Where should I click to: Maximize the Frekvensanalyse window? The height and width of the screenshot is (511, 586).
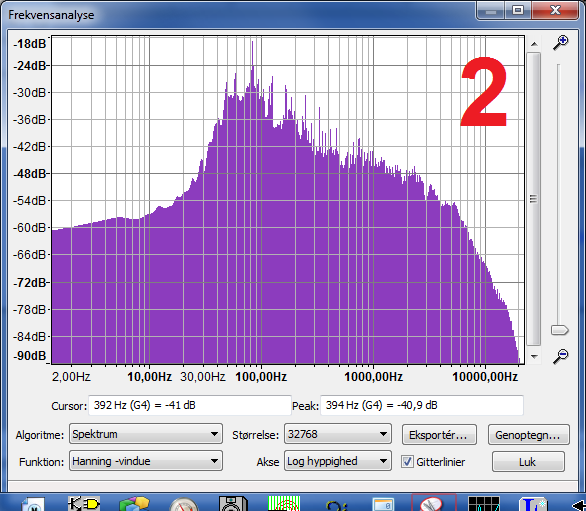tap(518, 10)
